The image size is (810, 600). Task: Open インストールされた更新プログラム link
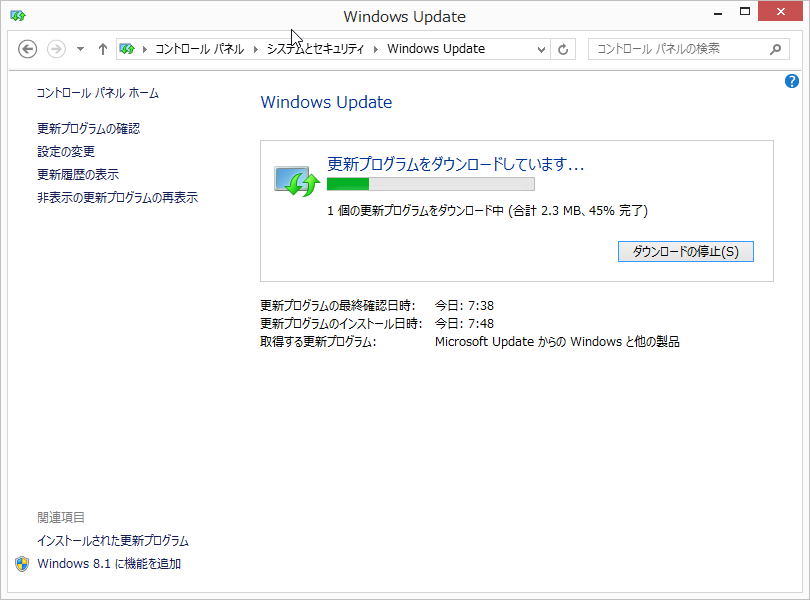[113, 541]
